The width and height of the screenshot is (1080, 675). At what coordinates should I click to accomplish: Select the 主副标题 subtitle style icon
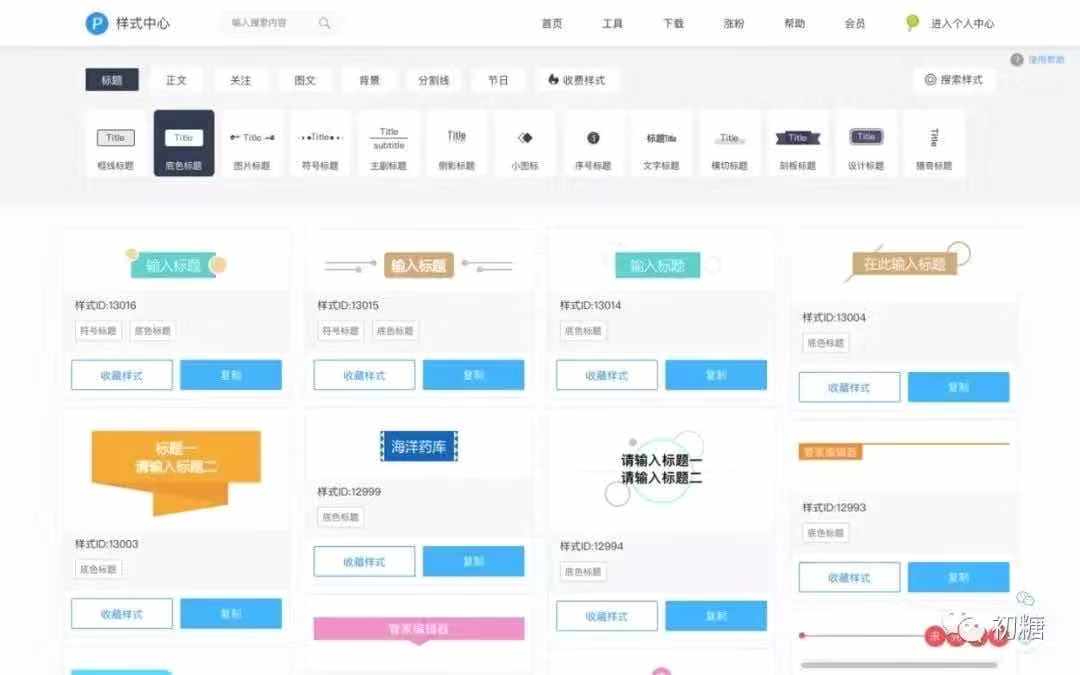[388, 139]
